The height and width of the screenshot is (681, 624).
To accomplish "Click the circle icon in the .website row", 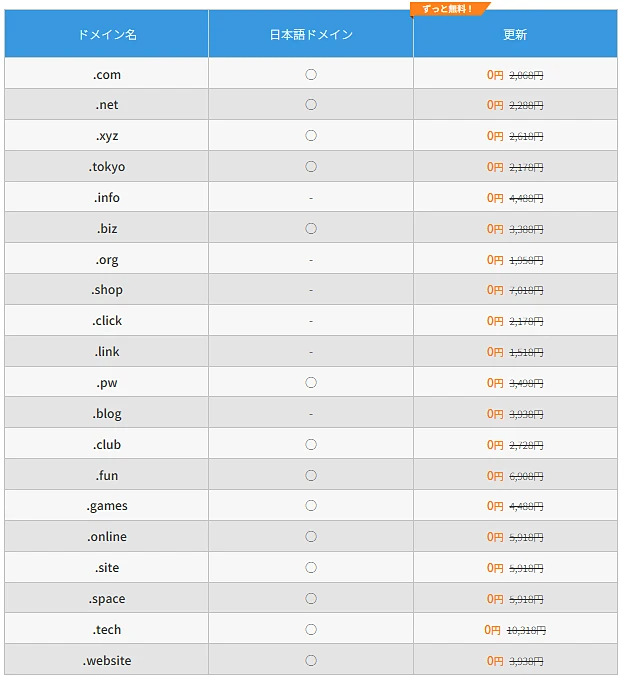I will (x=311, y=661).
